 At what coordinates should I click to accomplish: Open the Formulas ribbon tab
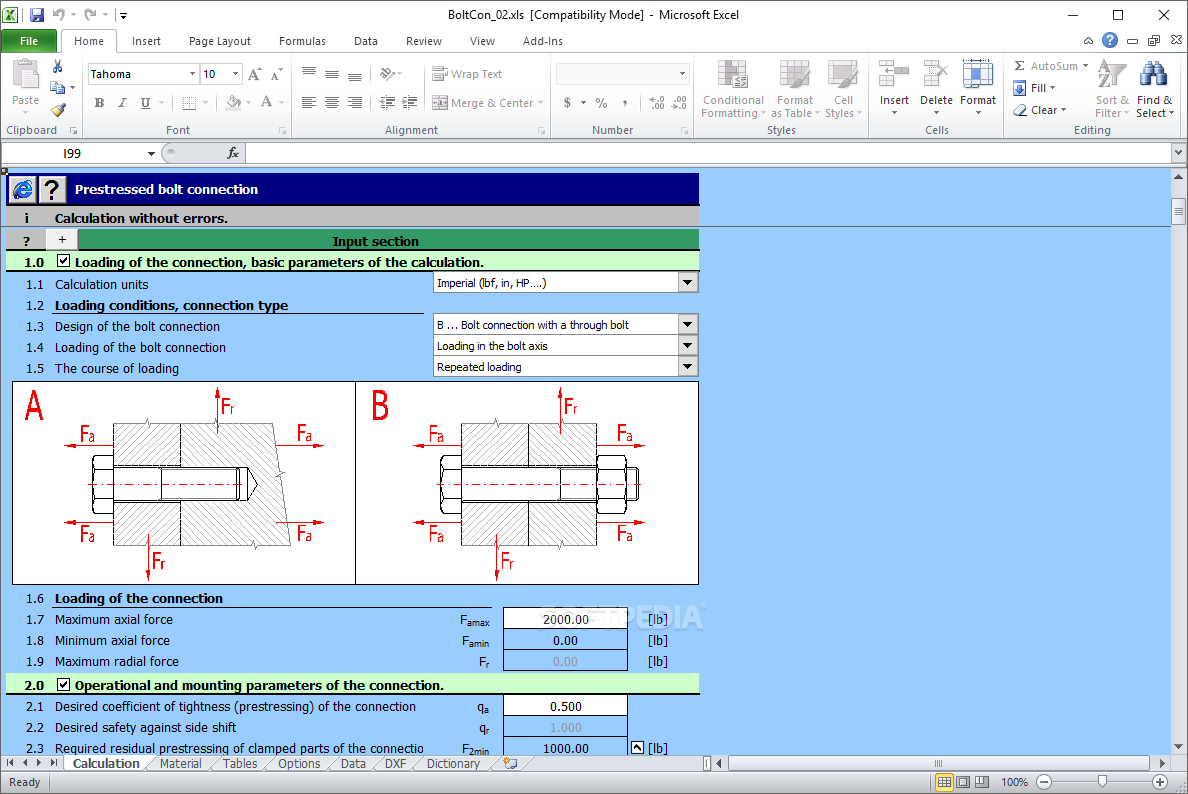pyautogui.click(x=302, y=41)
